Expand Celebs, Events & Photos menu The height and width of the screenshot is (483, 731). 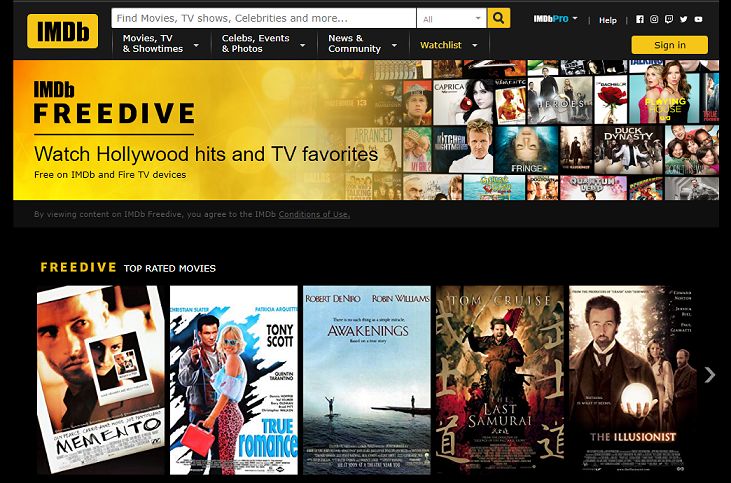(x=263, y=43)
